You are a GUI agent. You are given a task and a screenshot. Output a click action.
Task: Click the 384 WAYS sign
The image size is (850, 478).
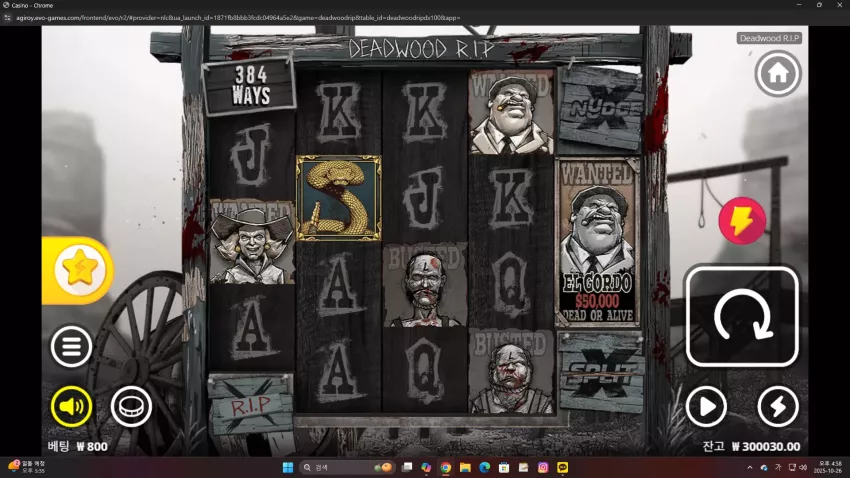(250, 86)
